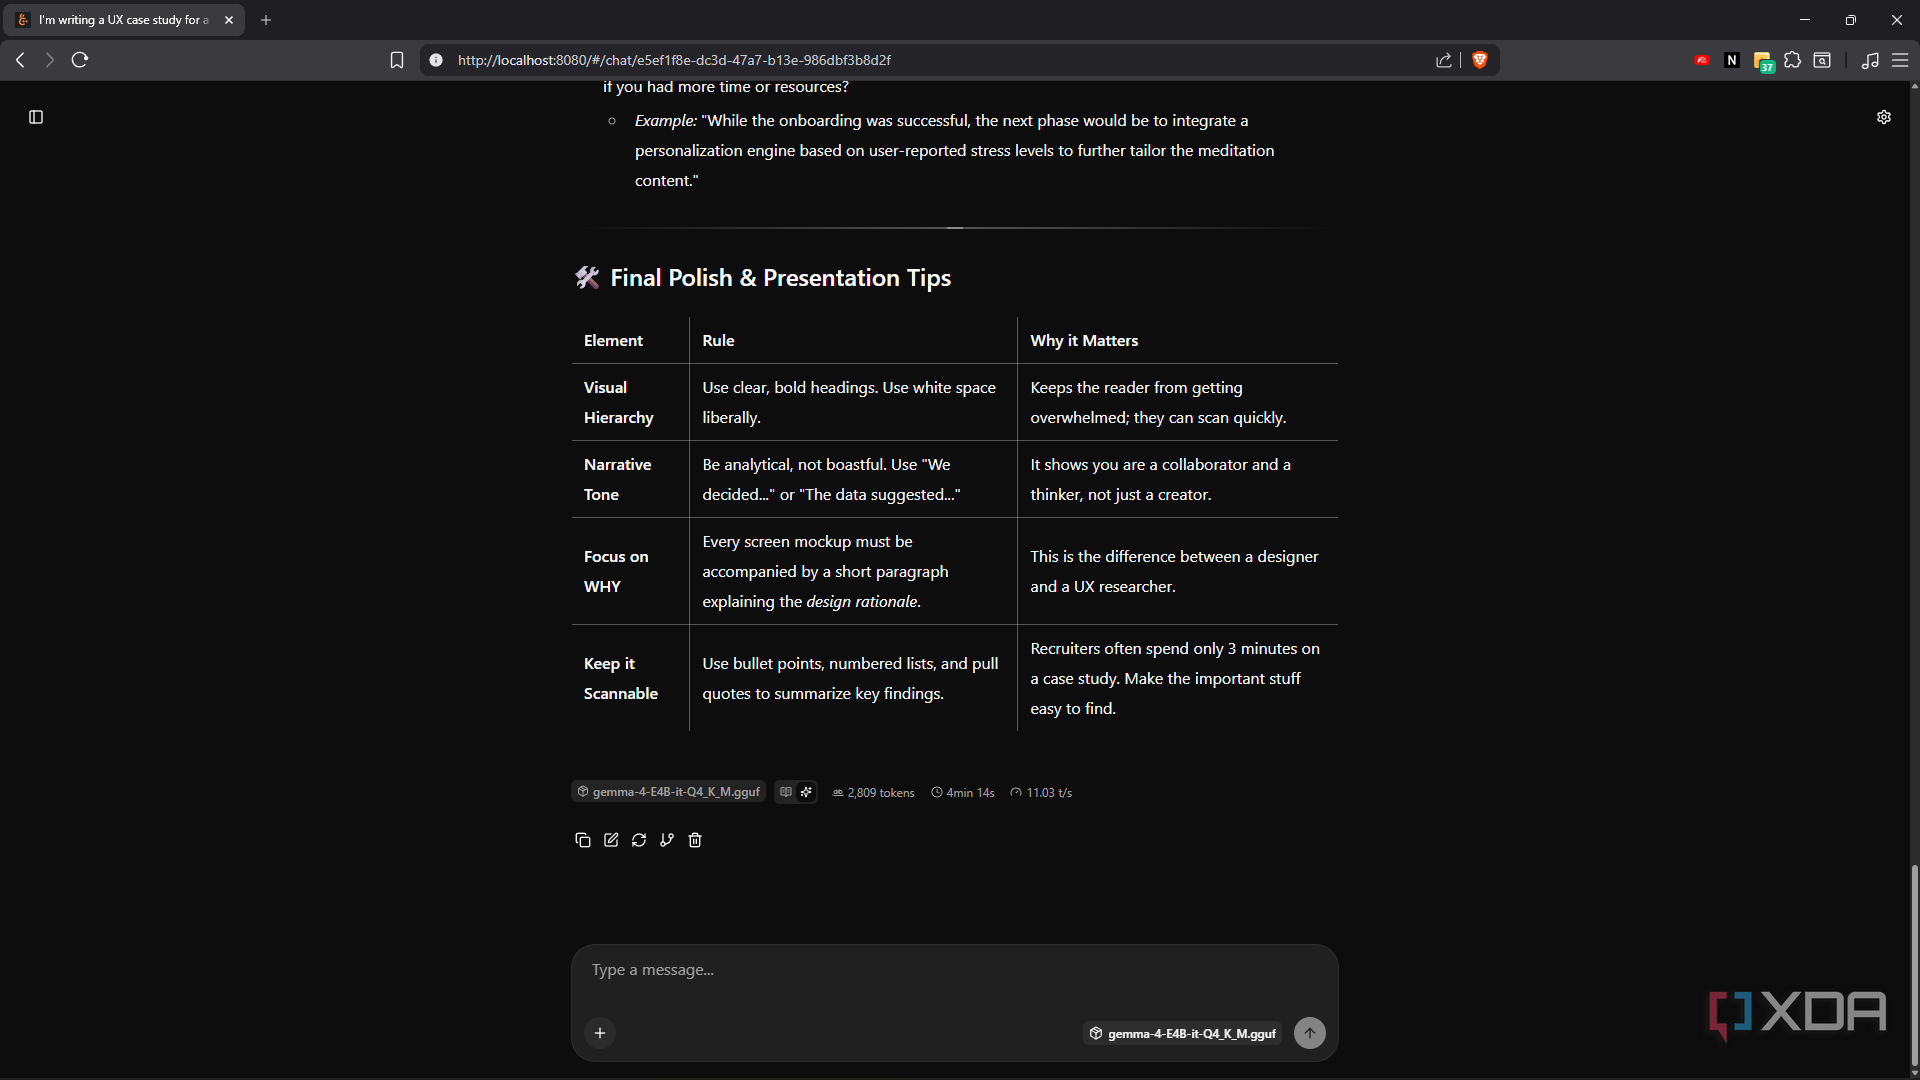This screenshot has height=1080, width=1920.
Task: Click the 4min 14s generation time
Action: coord(963,792)
